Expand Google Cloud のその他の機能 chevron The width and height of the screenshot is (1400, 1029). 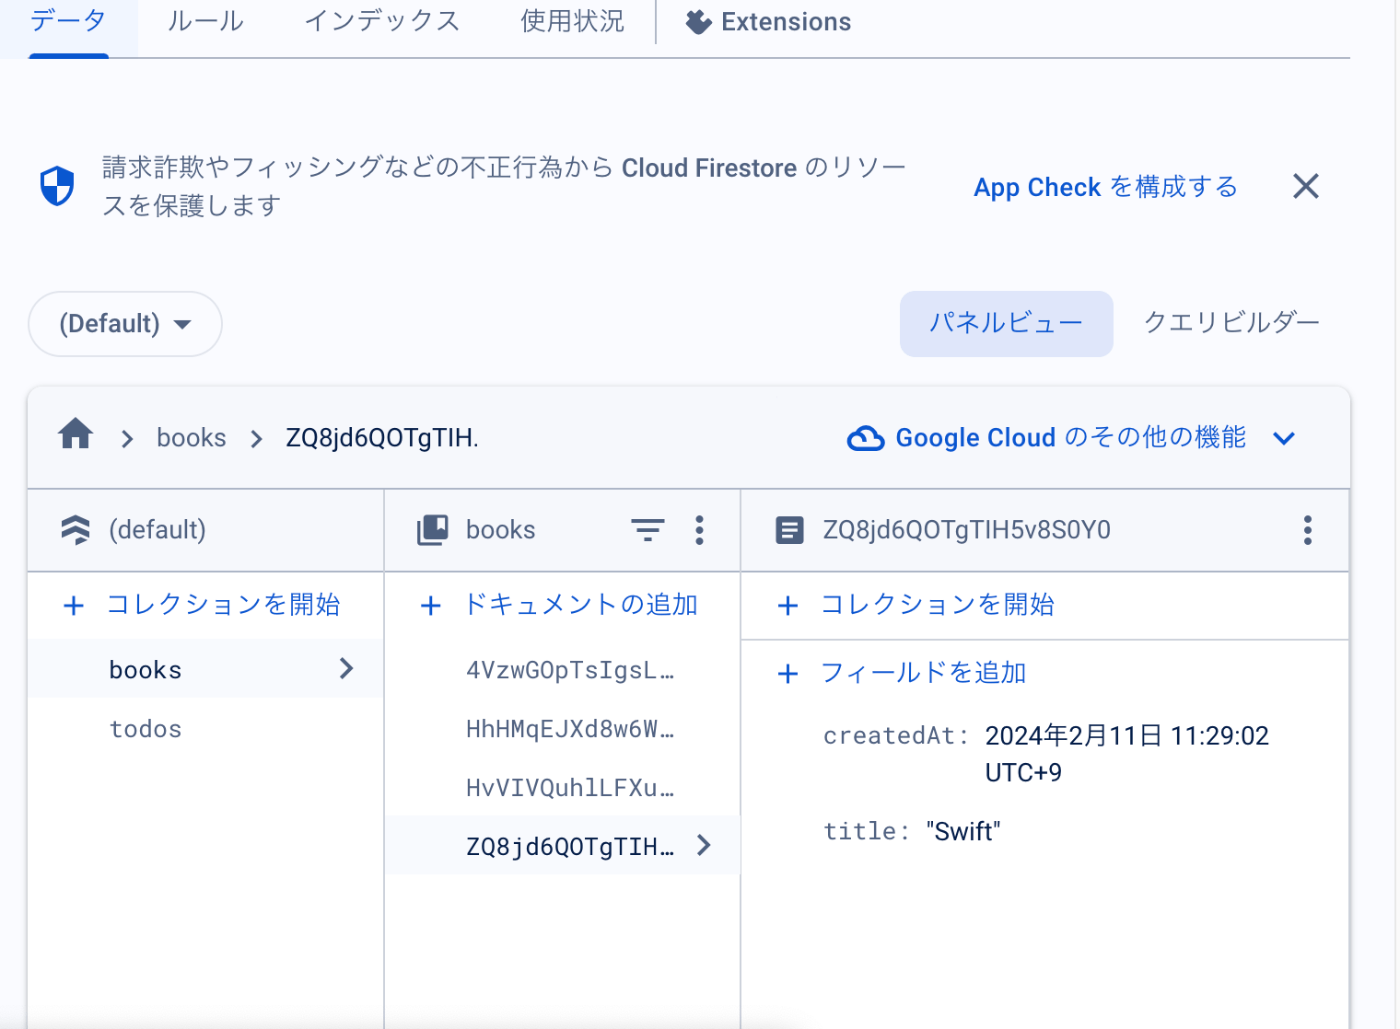pyautogui.click(x=1284, y=438)
